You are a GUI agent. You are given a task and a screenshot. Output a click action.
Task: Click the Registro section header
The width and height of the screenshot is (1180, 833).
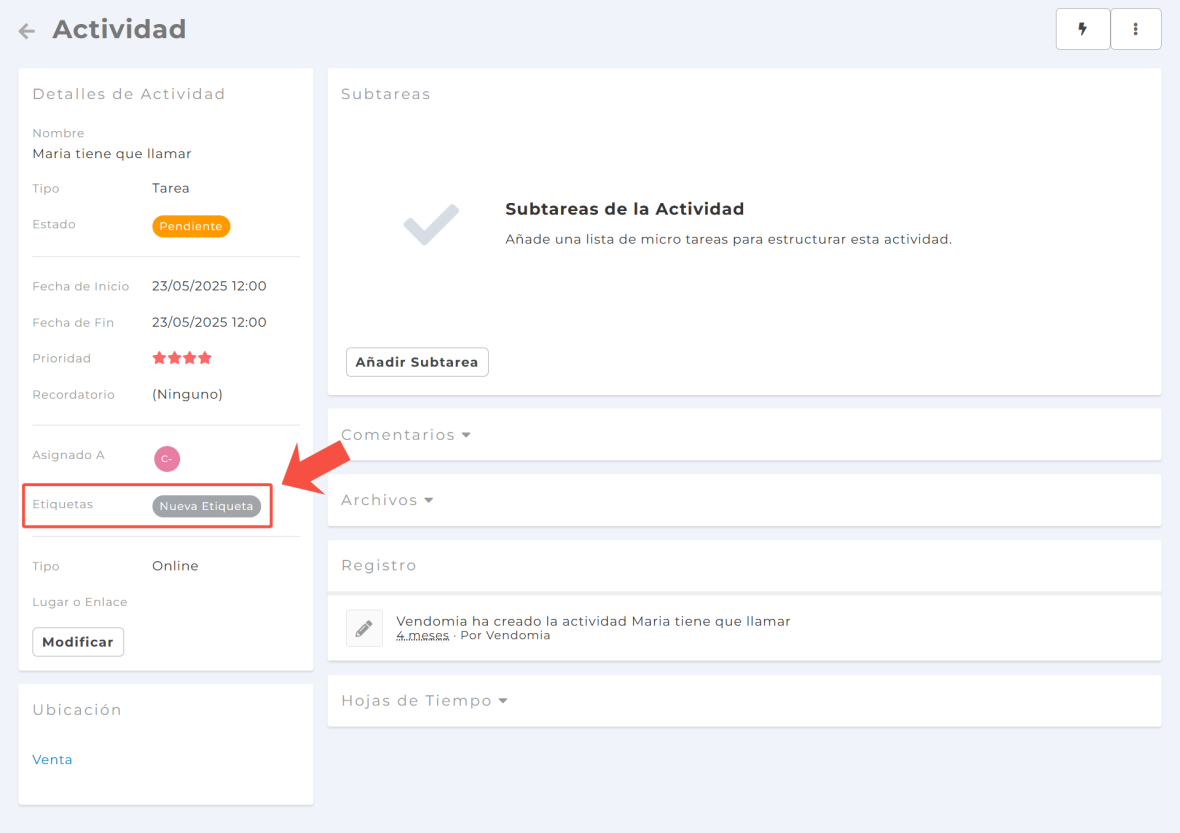(378, 566)
